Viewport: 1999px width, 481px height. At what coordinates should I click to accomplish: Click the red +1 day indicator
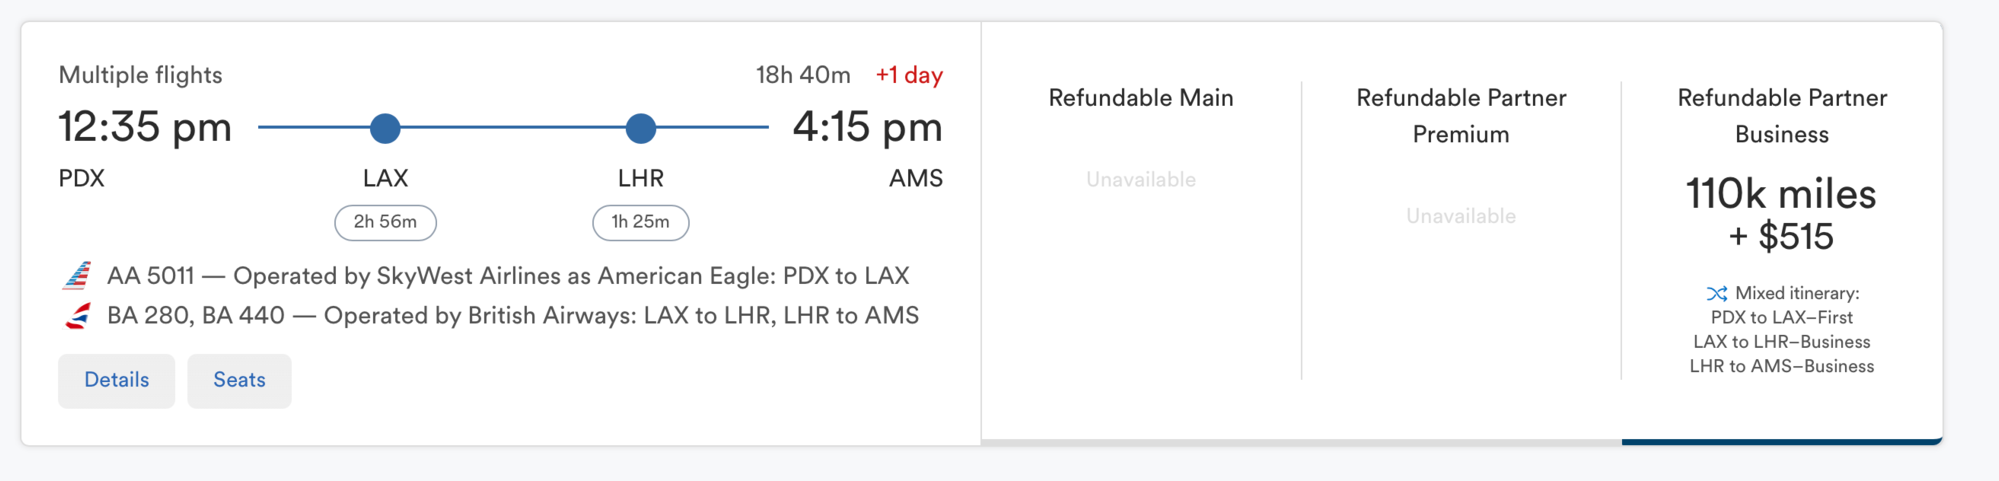tap(909, 75)
